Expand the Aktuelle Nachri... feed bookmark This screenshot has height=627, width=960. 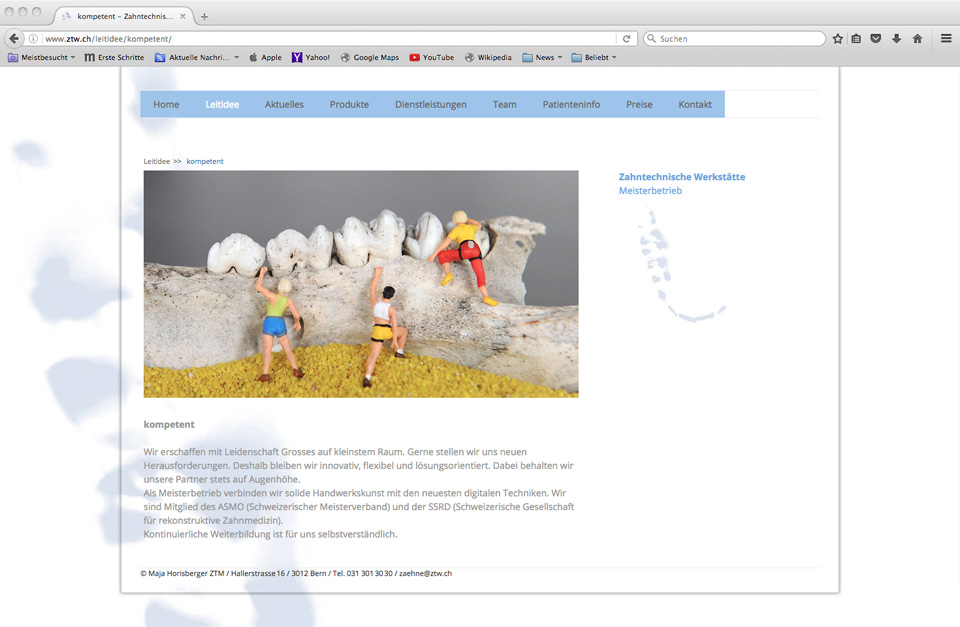[x=197, y=58]
